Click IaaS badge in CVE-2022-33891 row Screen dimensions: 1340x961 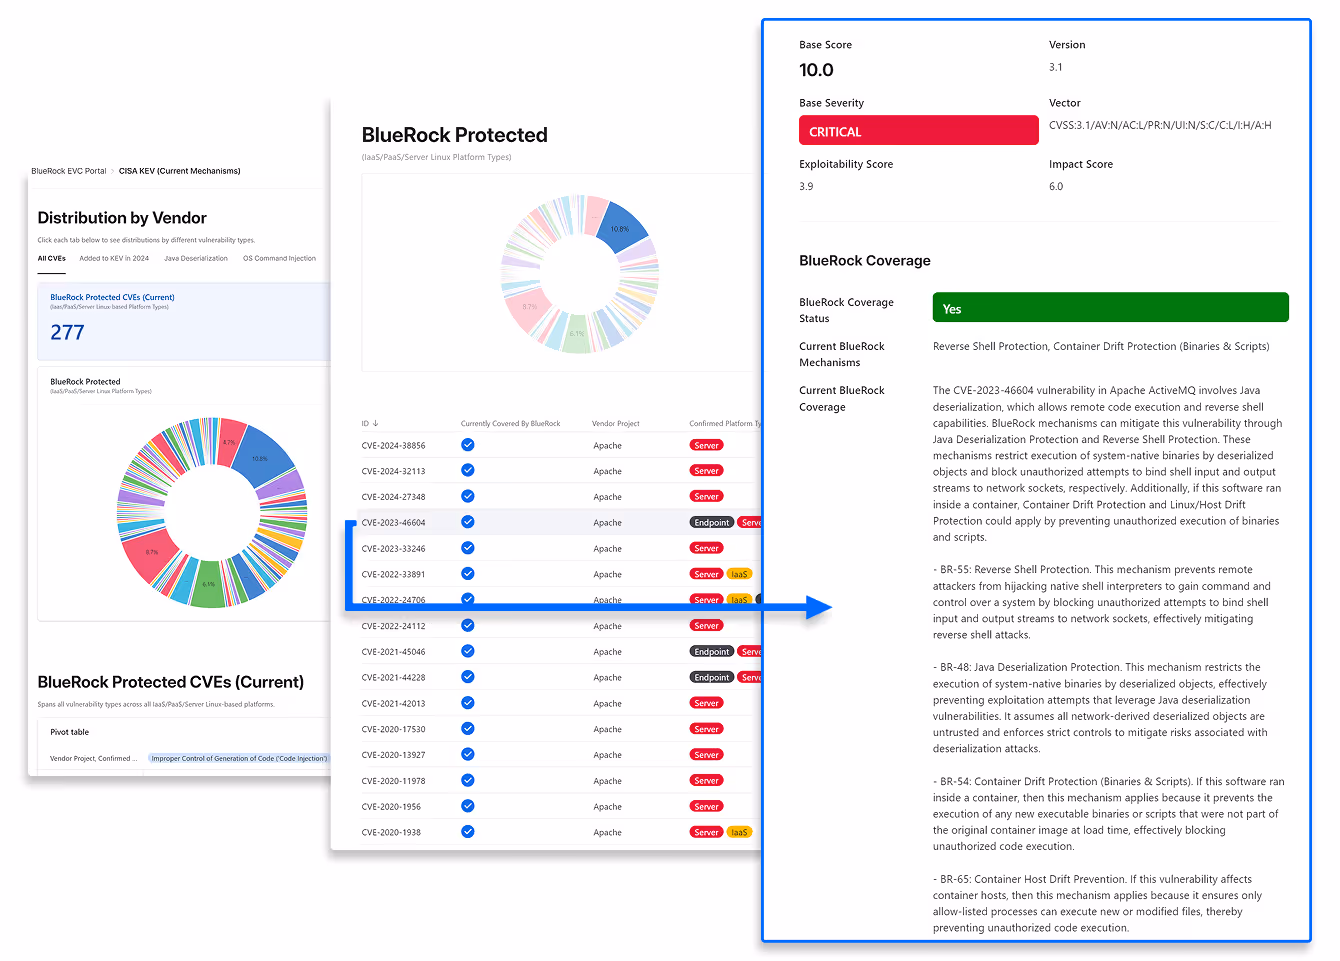(x=739, y=574)
